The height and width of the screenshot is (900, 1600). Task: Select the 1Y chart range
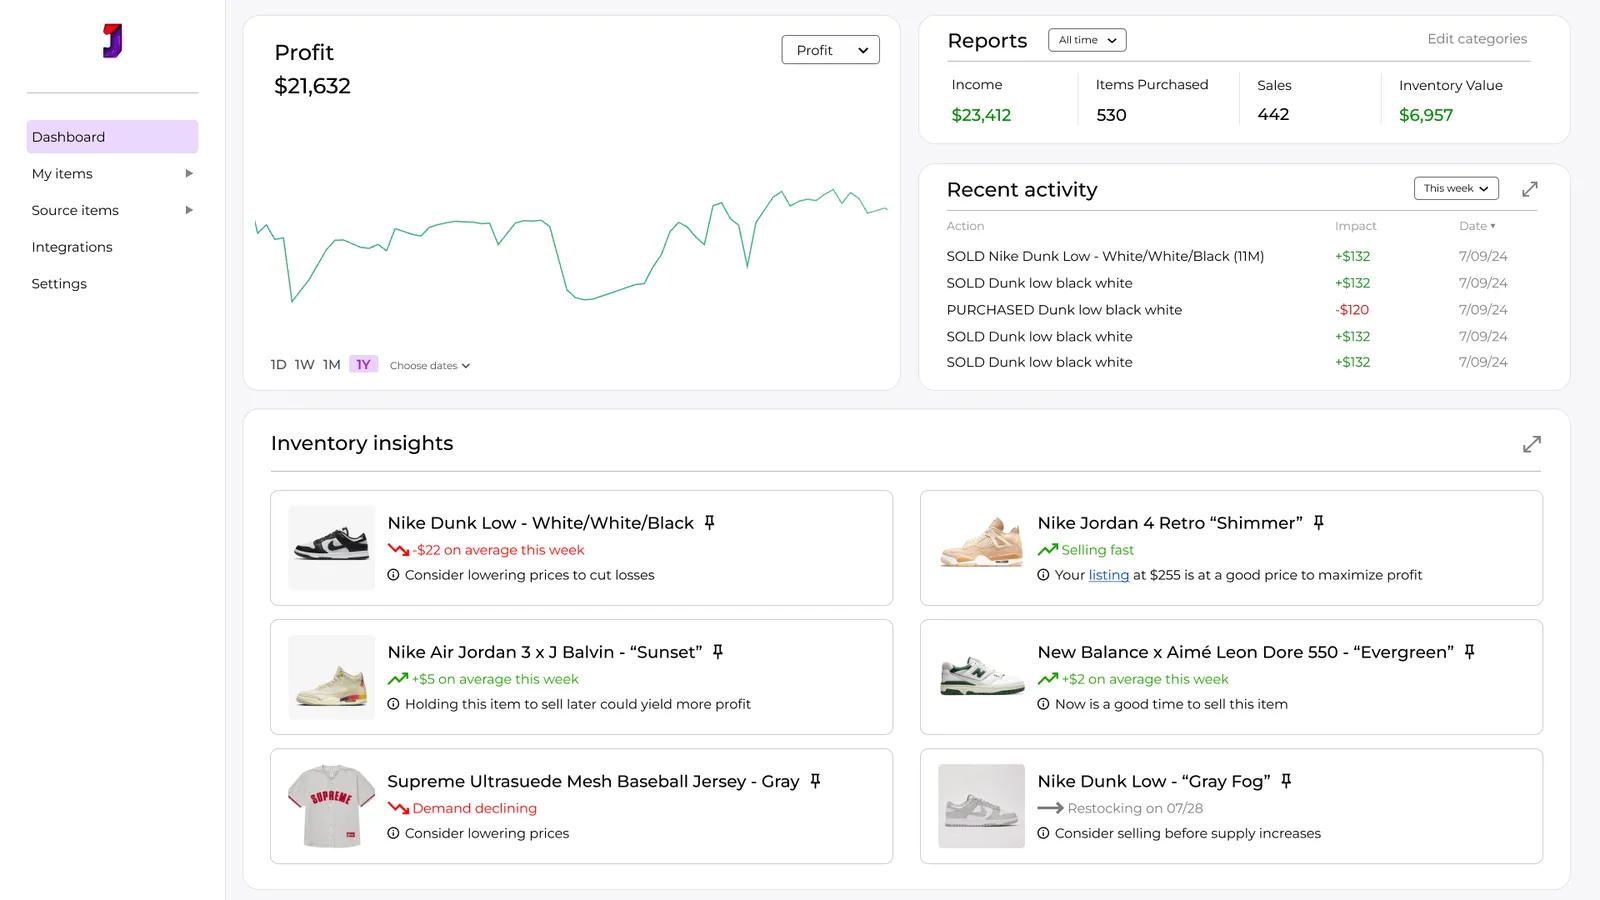363,365
